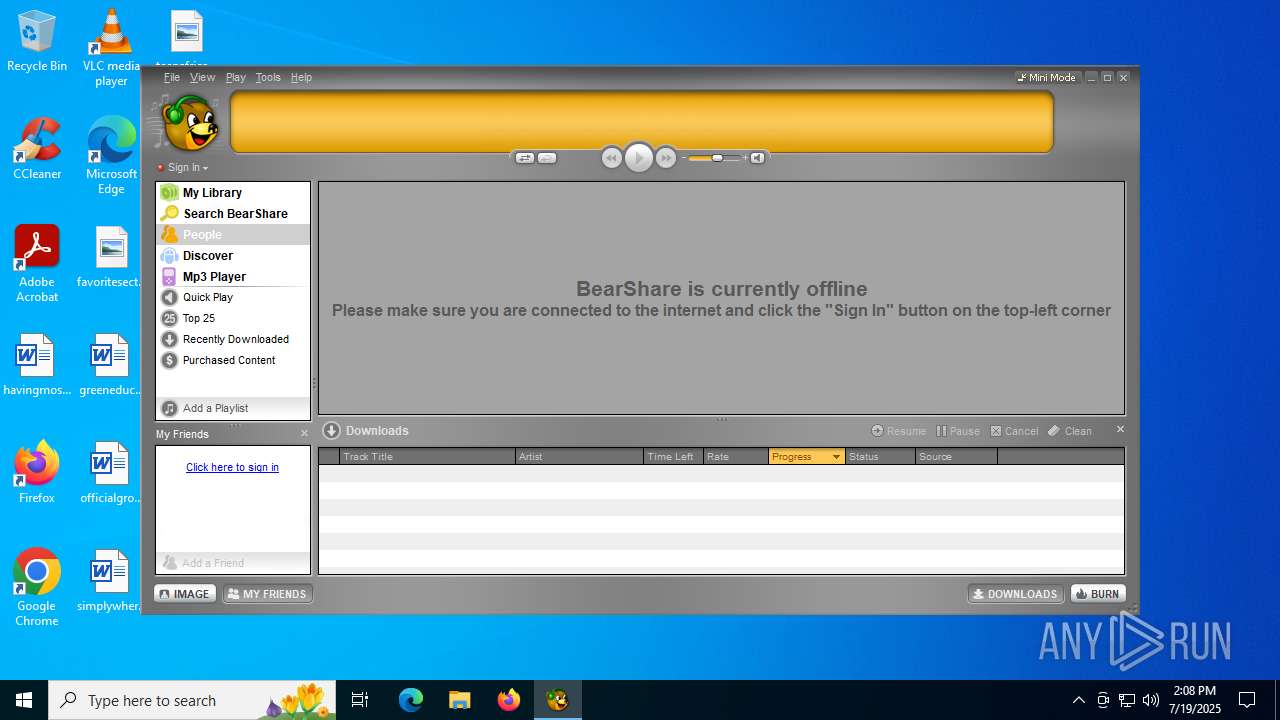Image resolution: width=1280 pixels, height=720 pixels.
Task: Open File Explorer from the taskbar
Action: click(x=459, y=700)
